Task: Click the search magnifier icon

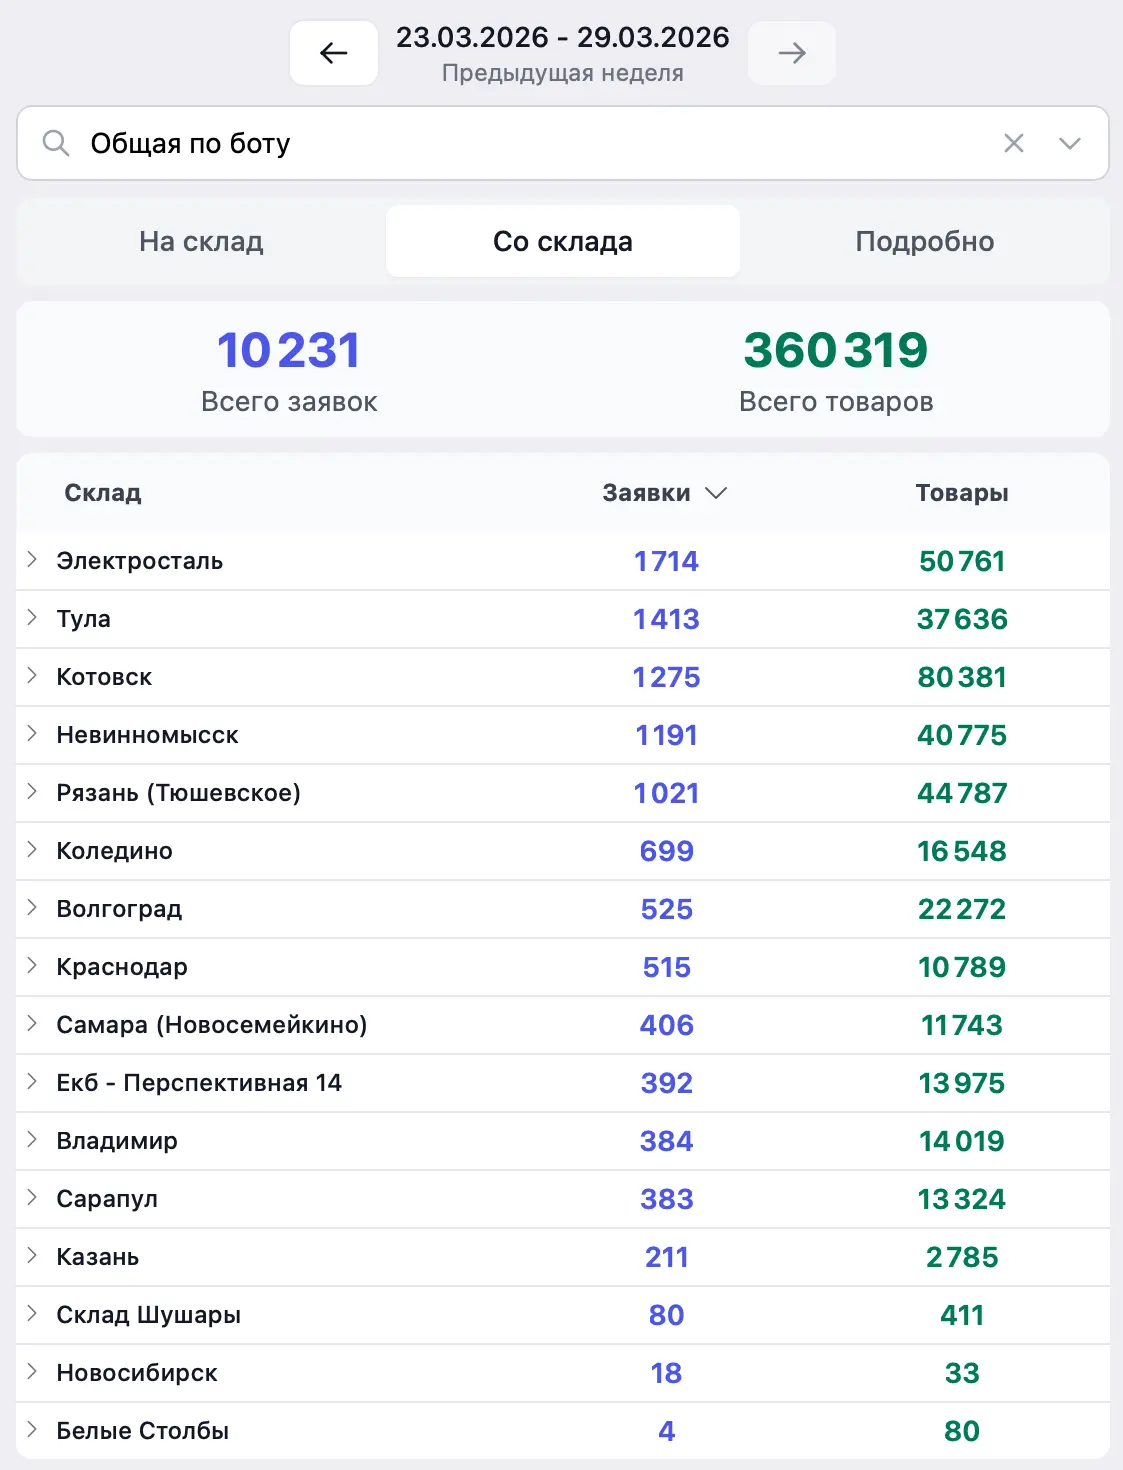Action: [x=56, y=144]
